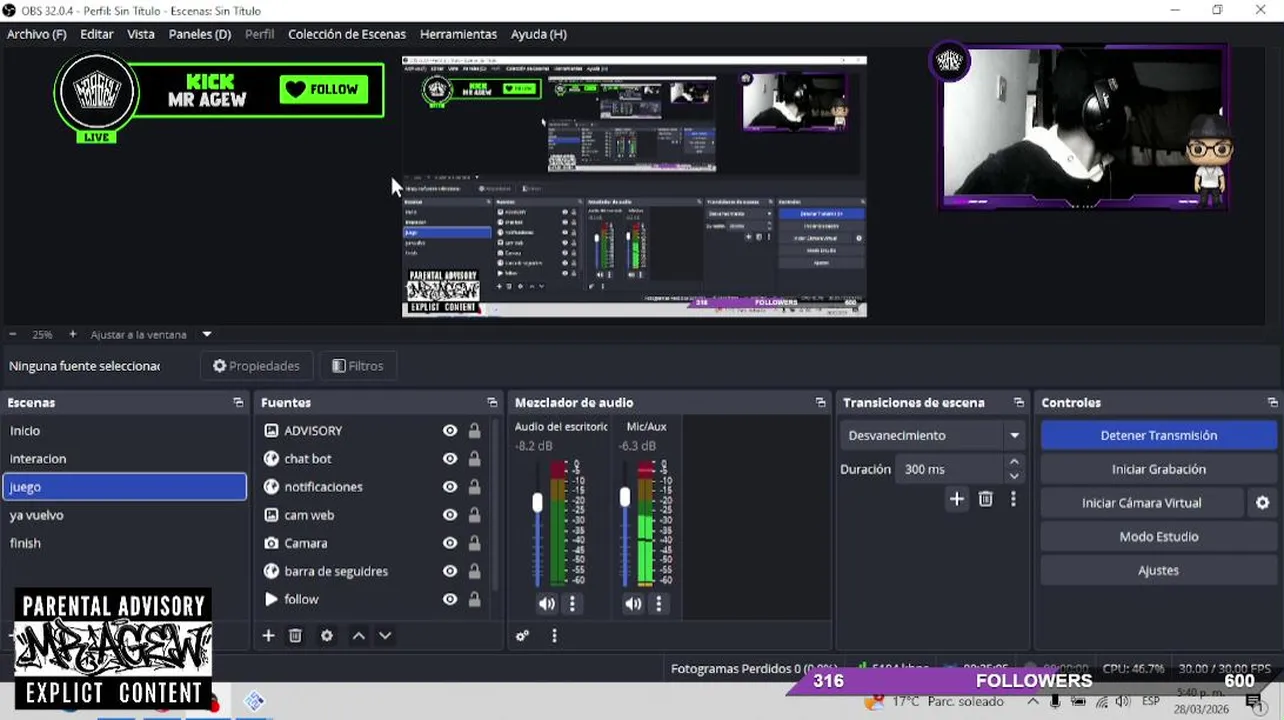Screen dimensions: 1284x720
Task: Click Detener Transmisión button
Action: tap(1159, 436)
